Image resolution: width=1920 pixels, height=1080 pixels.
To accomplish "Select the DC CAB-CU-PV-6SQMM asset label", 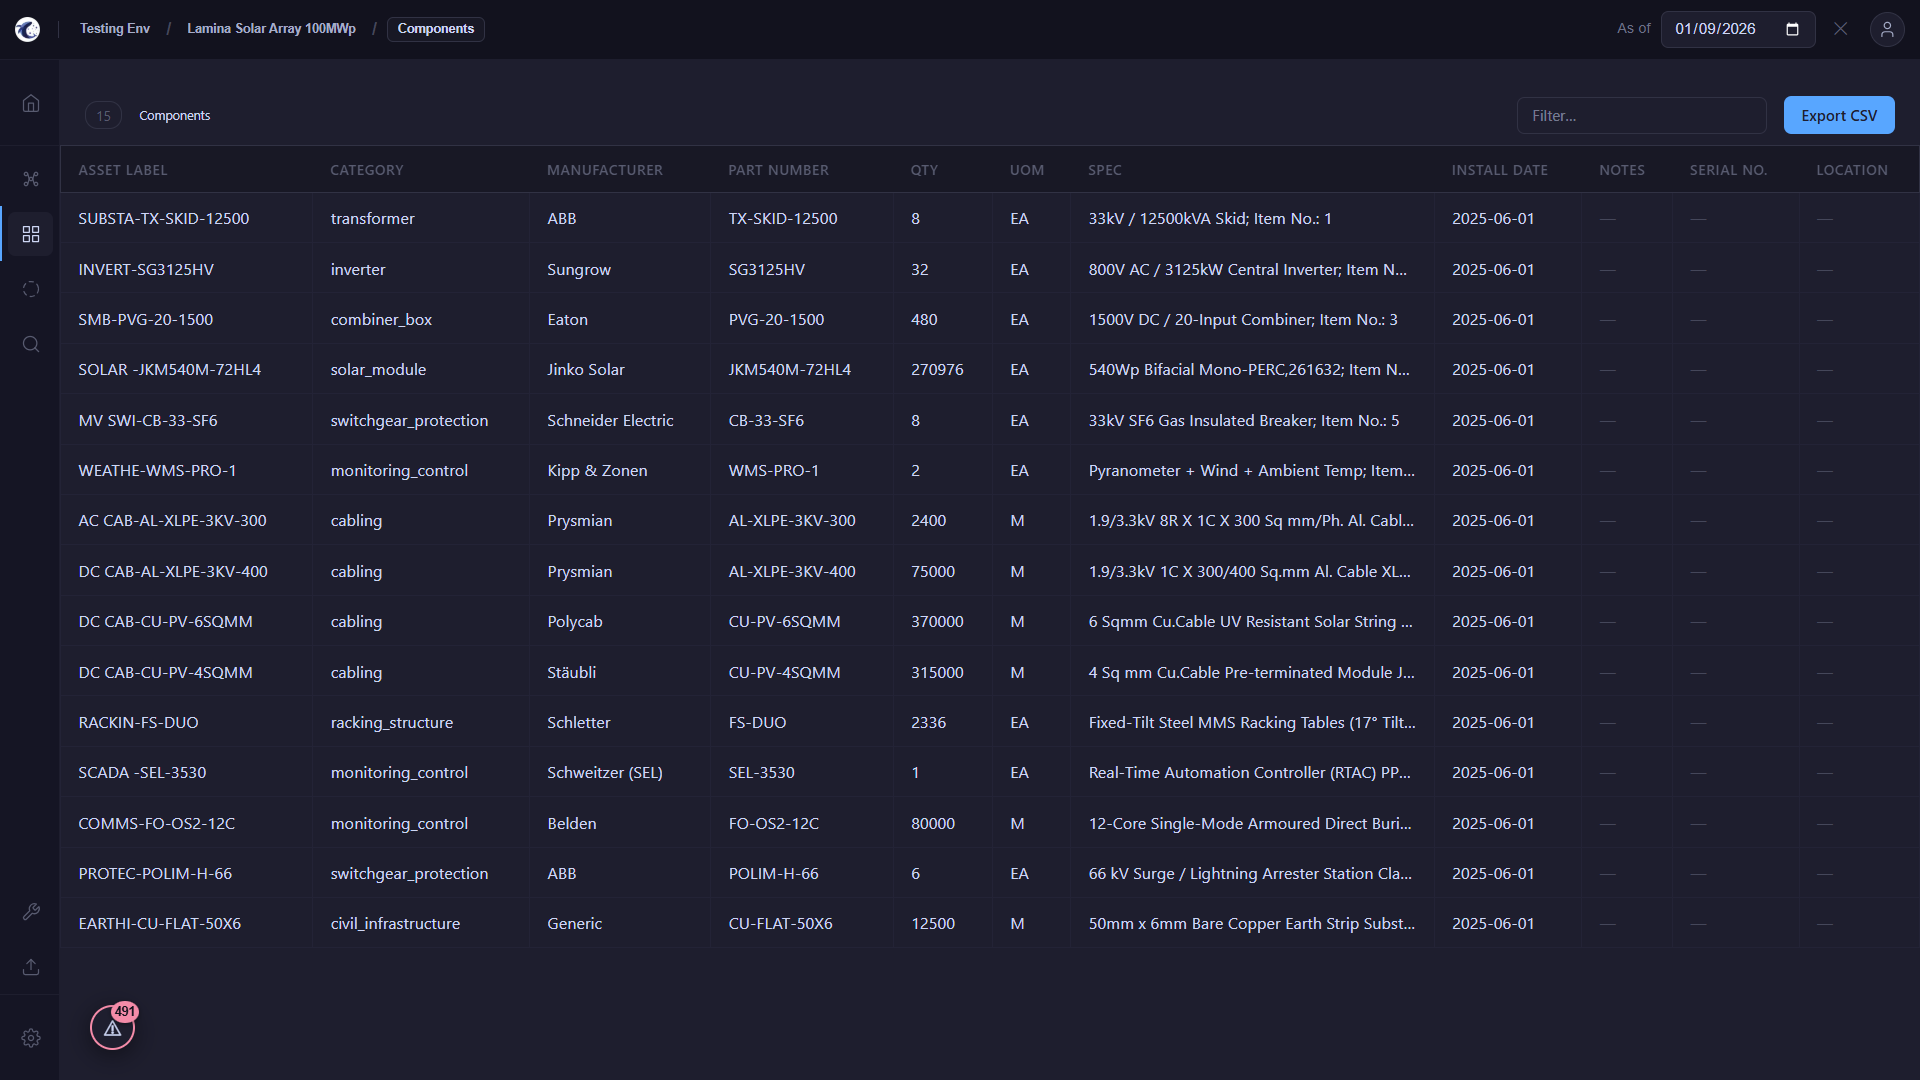I will tap(166, 621).
